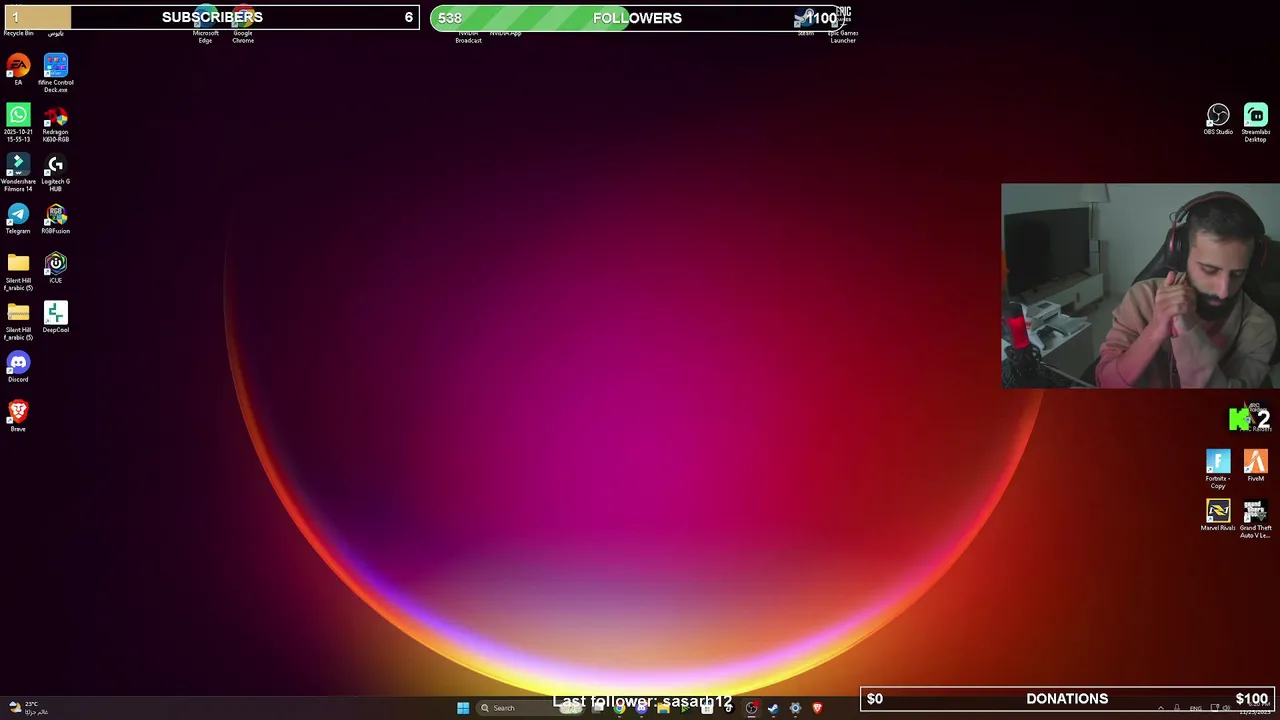This screenshot has width=1280, height=720.
Task: Launch Grand Theft Auto V shortcut
Action: 1256,519
